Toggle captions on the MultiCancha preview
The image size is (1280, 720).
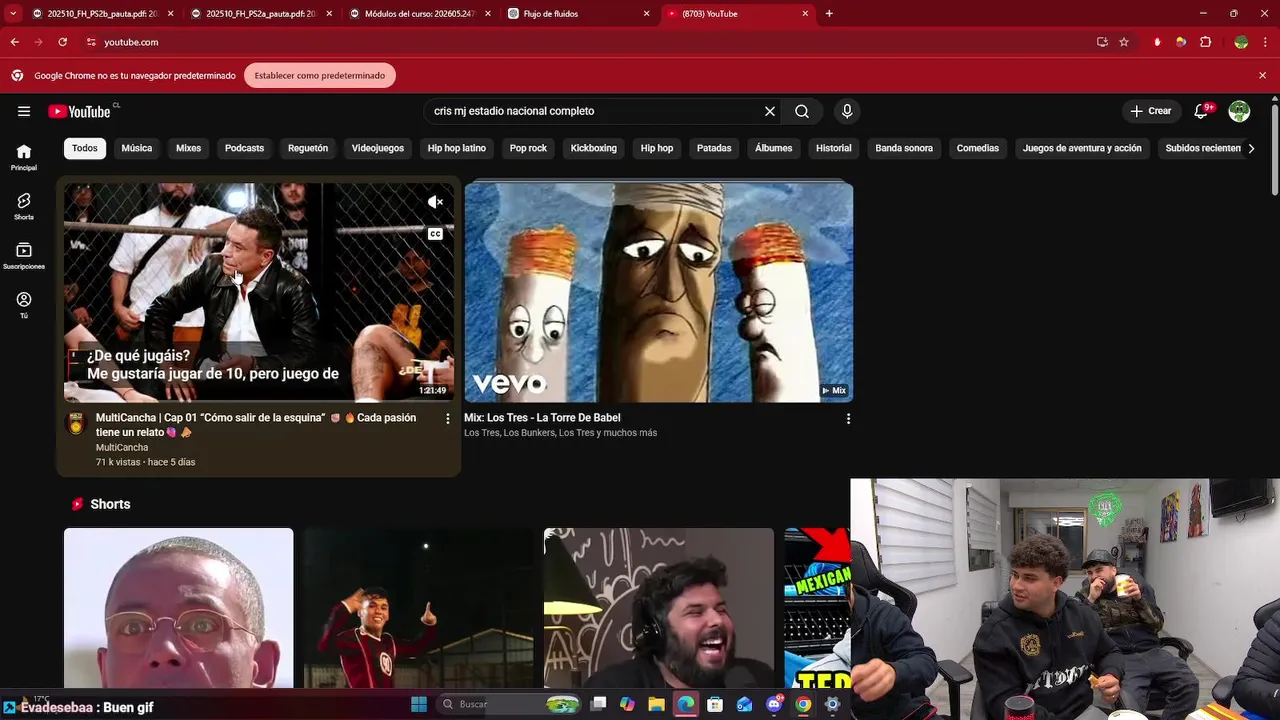point(435,234)
